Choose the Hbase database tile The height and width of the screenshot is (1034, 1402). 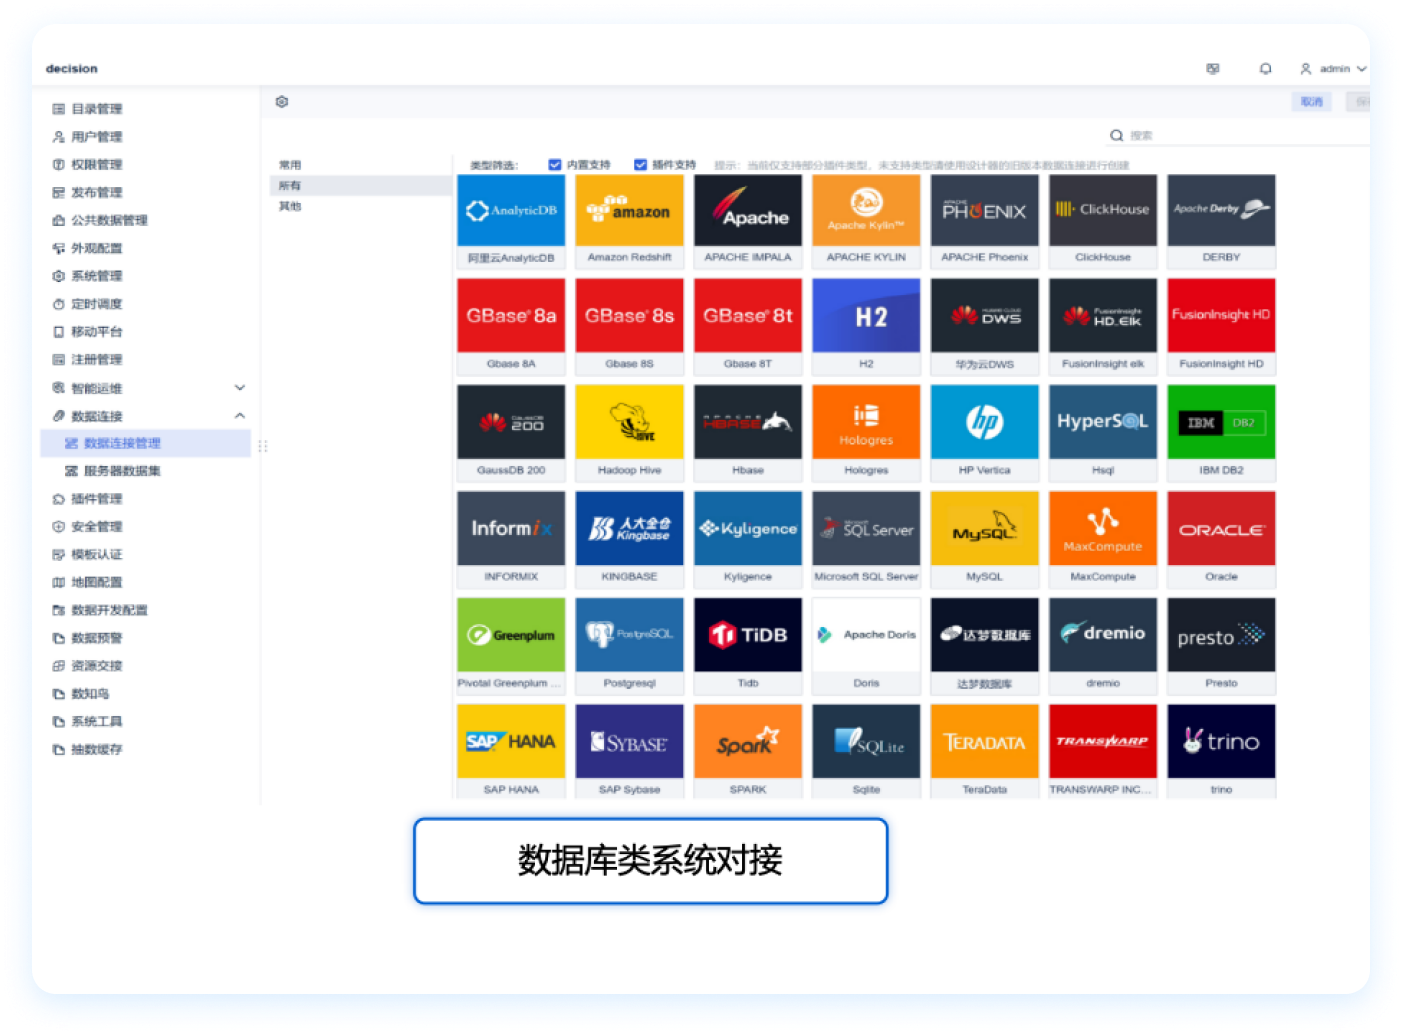pyautogui.click(x=748, y=433)
